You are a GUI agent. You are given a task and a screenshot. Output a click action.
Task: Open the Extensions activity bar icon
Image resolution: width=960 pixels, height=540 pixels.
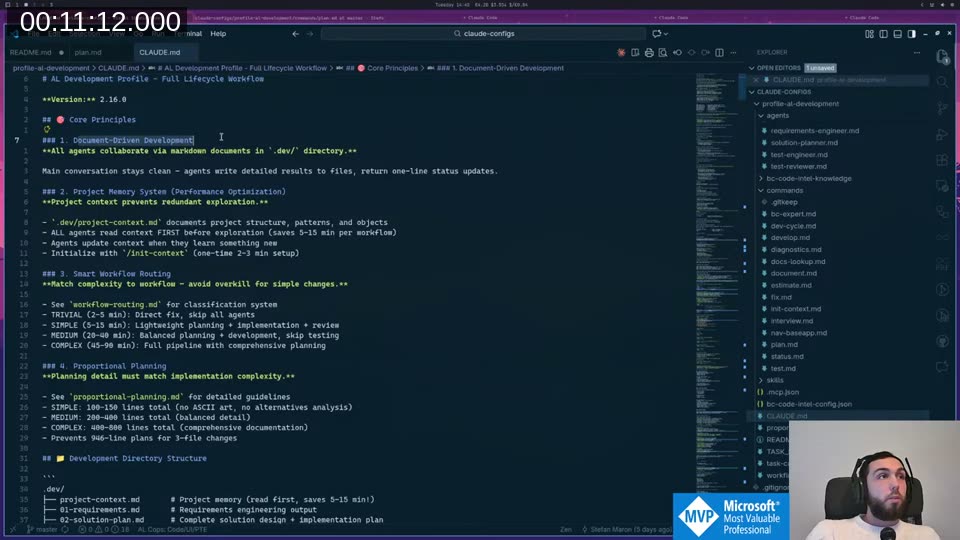pos(942,160)
